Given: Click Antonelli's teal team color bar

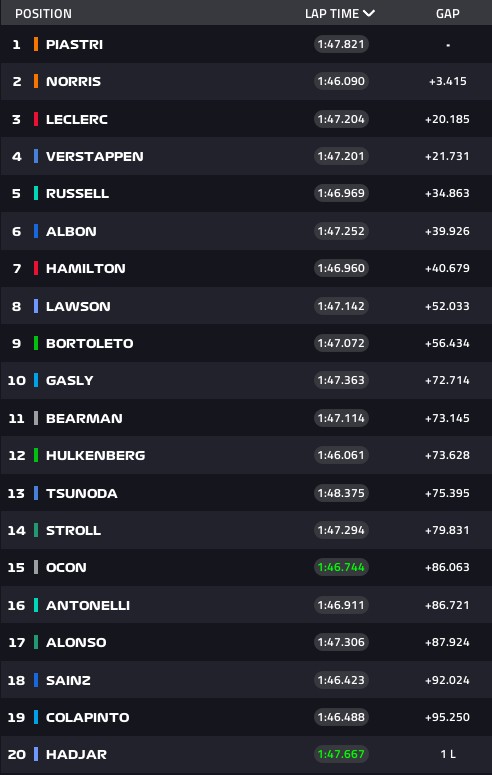Looking at the screenshot, I should pyautogui.click(x=36, y=605).
